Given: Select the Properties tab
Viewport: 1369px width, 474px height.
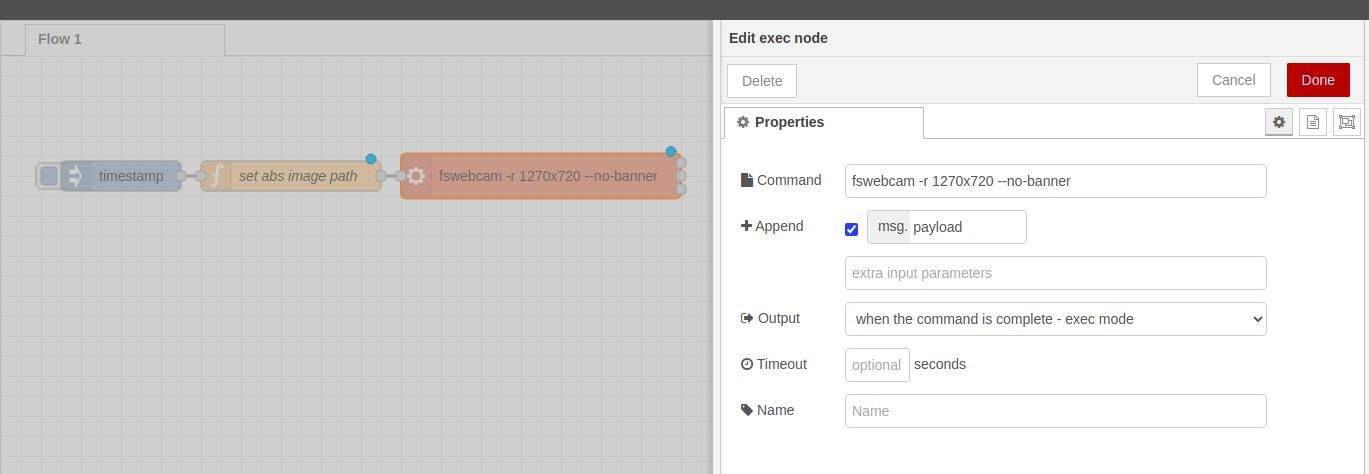Looking at the screenshot, I should coord(823,122).
